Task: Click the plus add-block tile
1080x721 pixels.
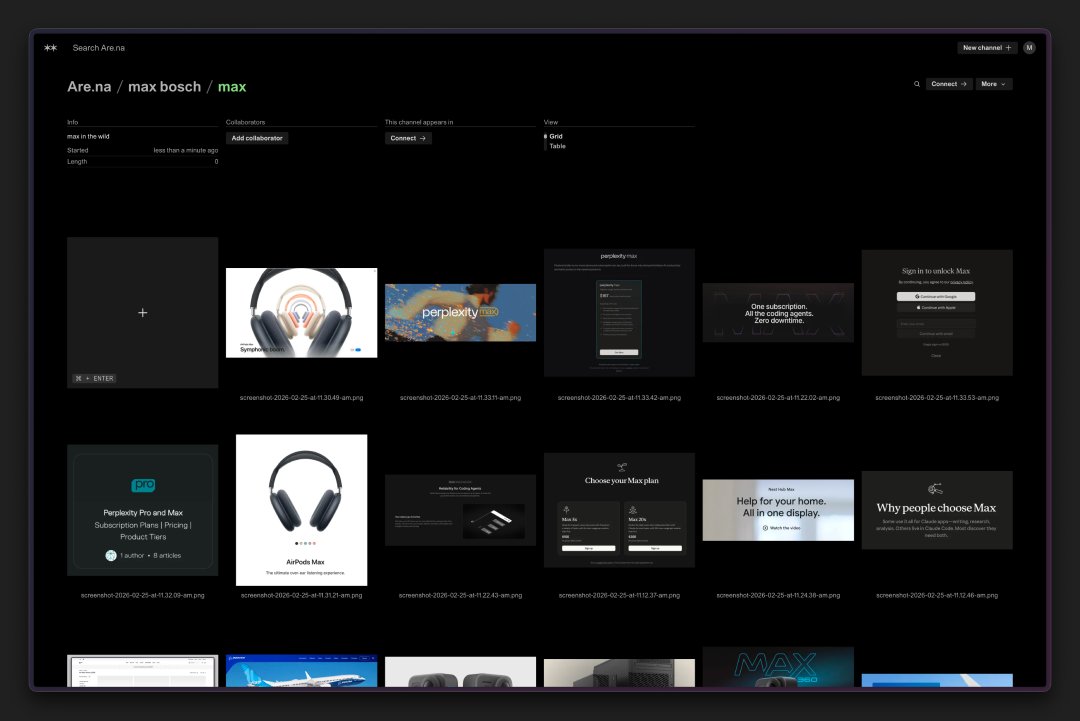Action: pyautogui.click(x=143, y=313)
